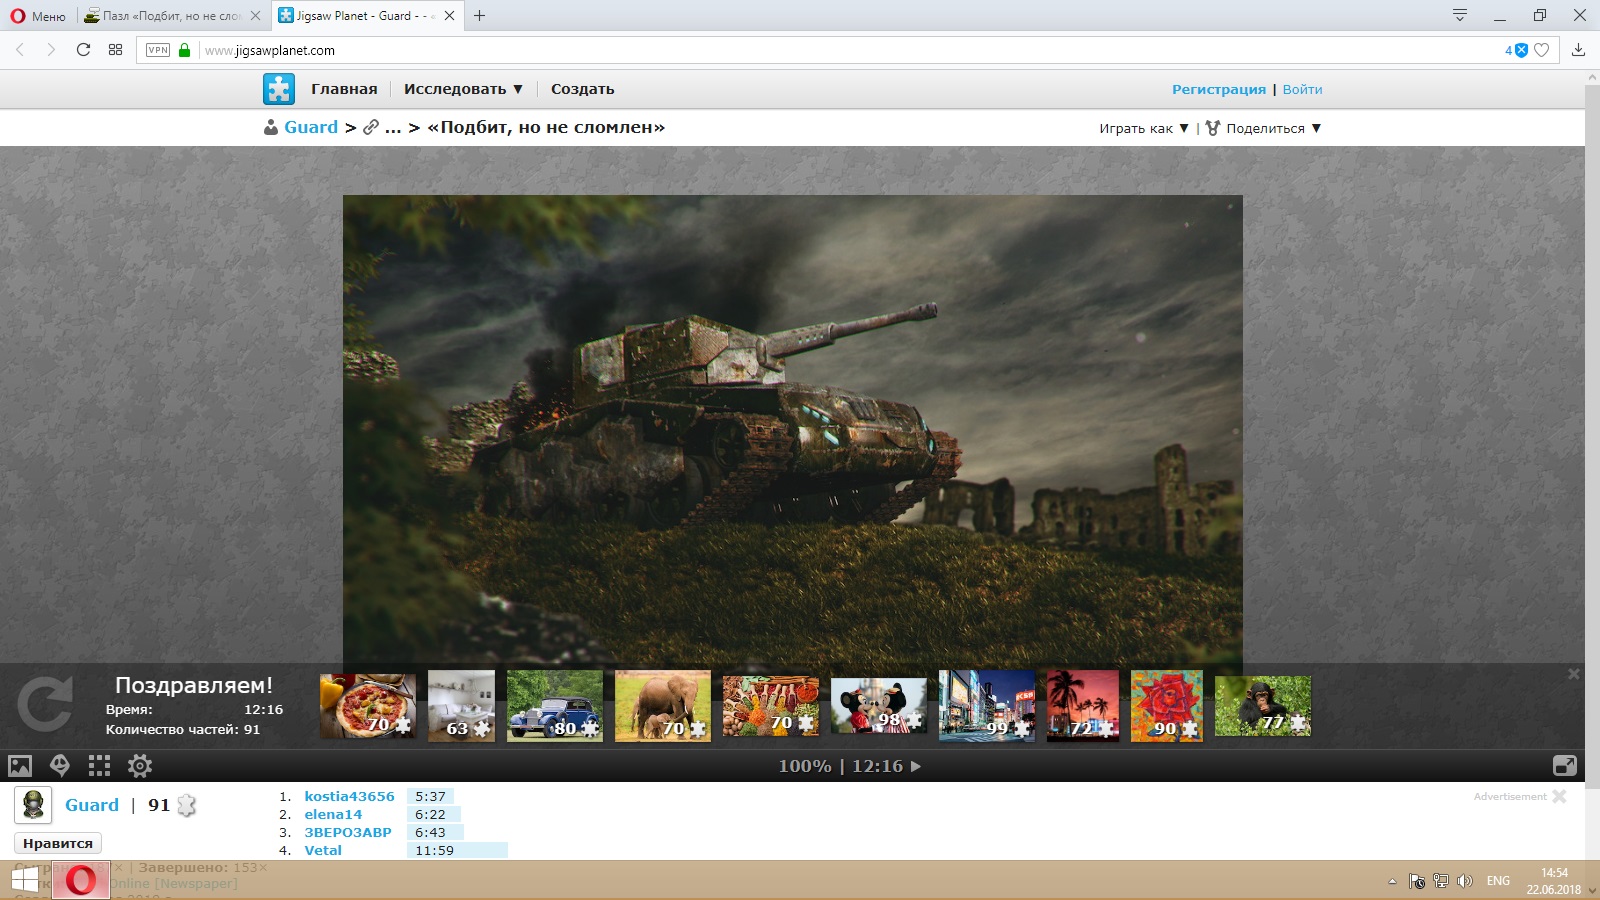Click the Нравится button
1600x900 pixels.
[x=58, y=843]
